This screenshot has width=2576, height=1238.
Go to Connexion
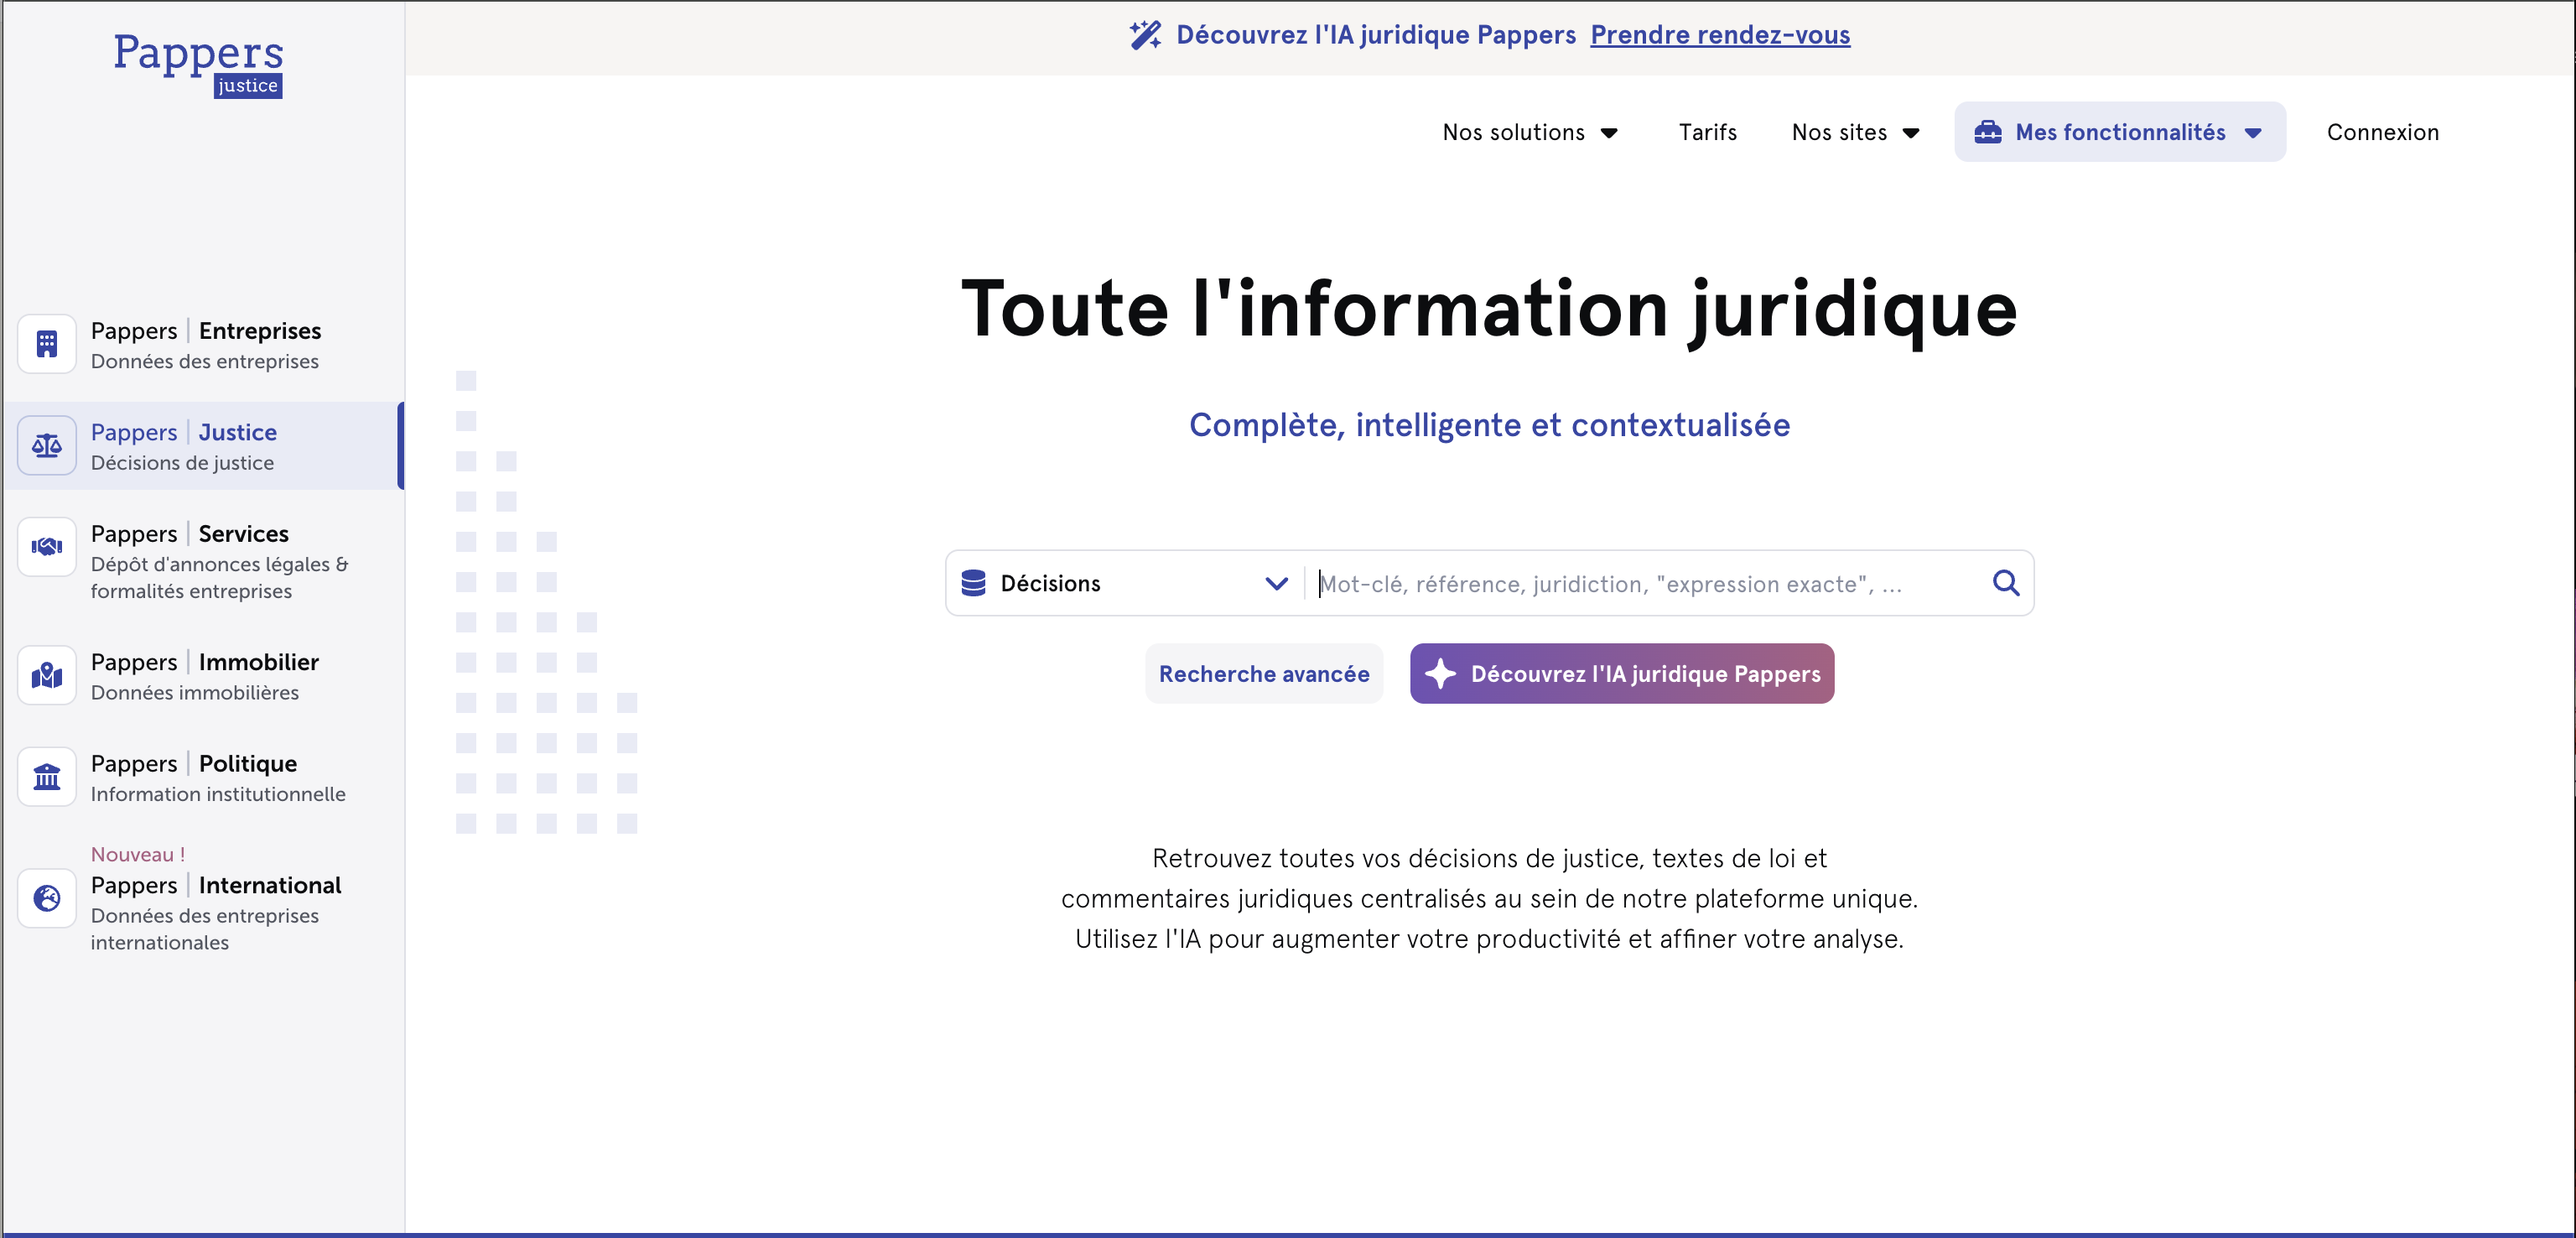2382,132
